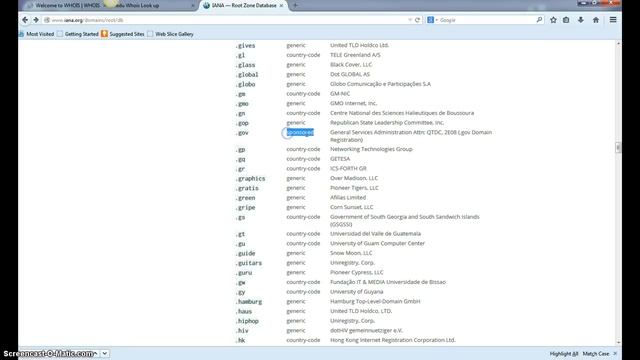The height and width of the screenshot is (360, 640).
Task: Open the .gl domain link
Action: tap(240, 55)
